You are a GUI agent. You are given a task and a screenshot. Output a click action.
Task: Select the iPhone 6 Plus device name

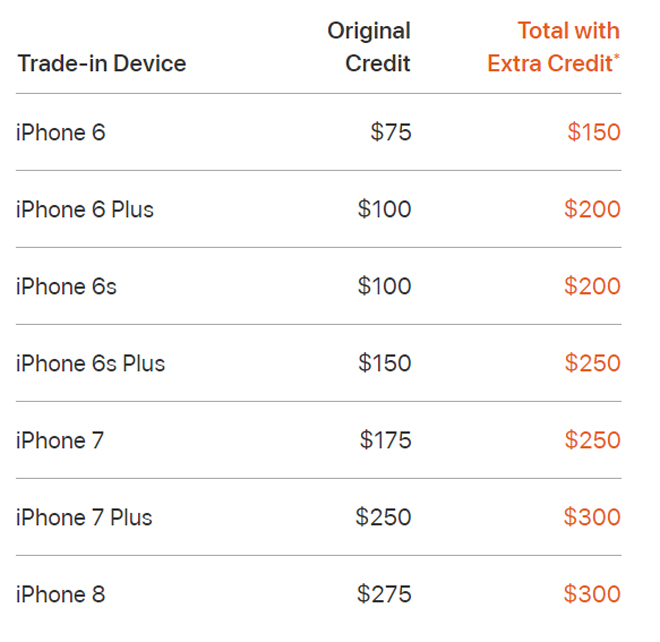(x=85, y=209)
